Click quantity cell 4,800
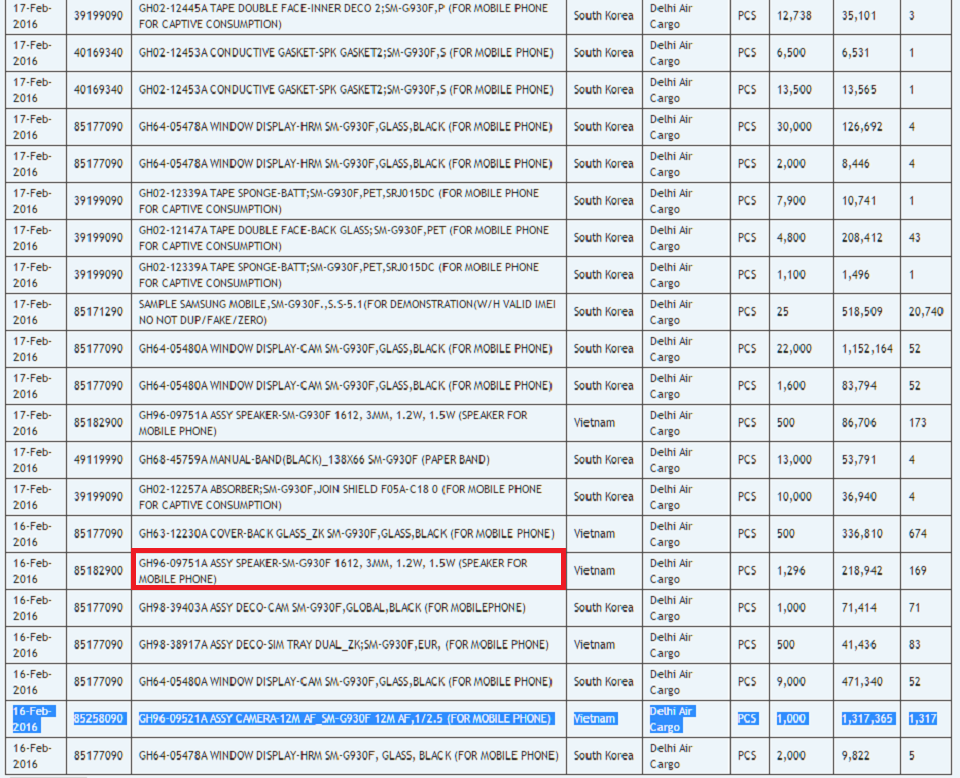 pyautogui.click(x=801, y=238)
